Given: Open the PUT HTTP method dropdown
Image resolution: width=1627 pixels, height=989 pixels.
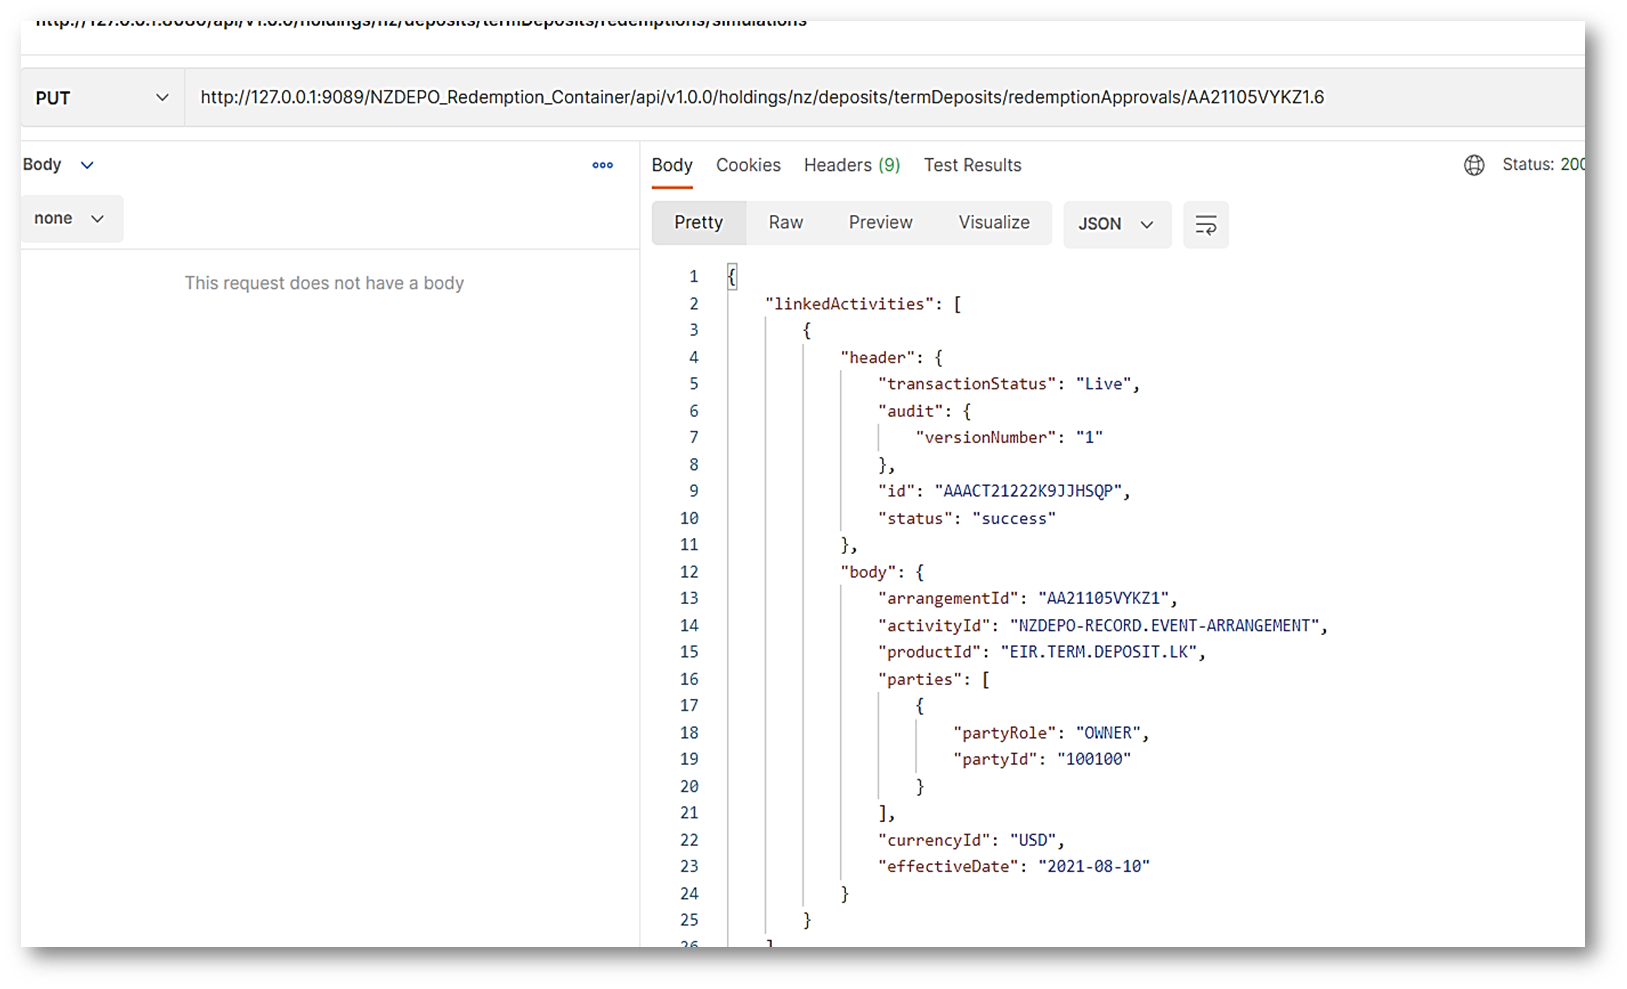Looking at the screenshot, I should pyautogui.click(x=101, y=98).
